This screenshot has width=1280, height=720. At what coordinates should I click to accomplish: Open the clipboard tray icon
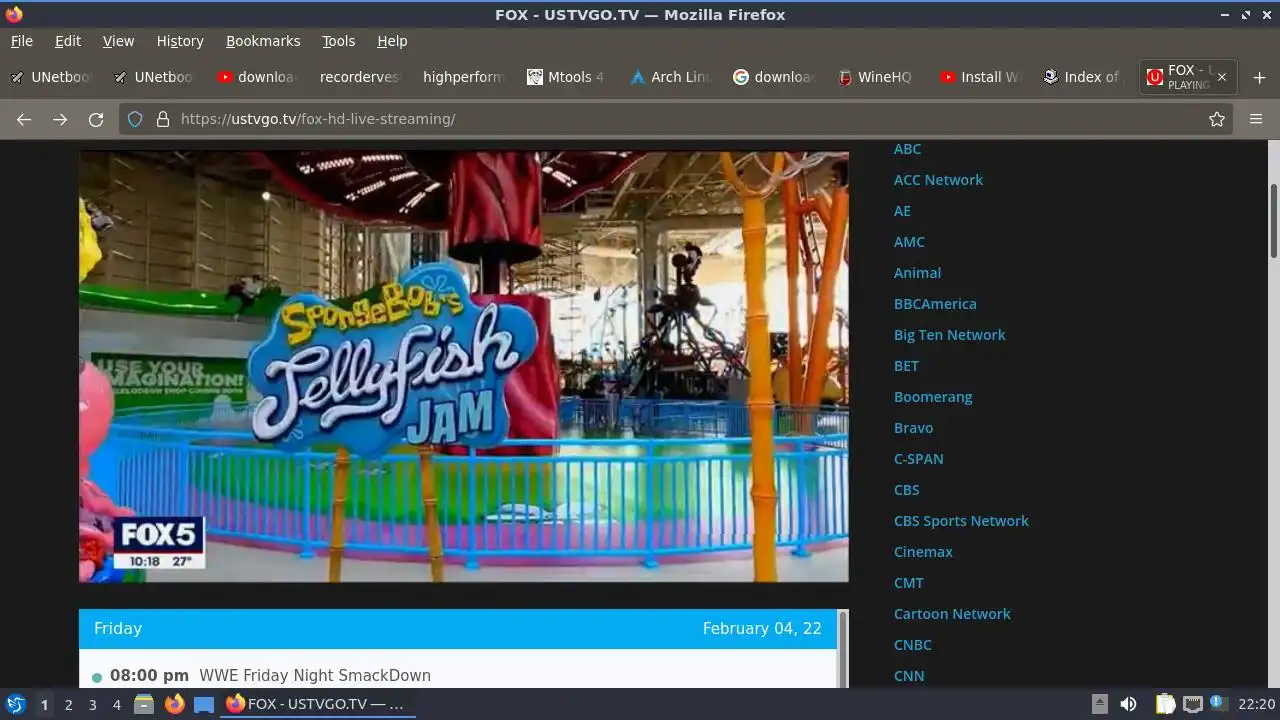1165,704
